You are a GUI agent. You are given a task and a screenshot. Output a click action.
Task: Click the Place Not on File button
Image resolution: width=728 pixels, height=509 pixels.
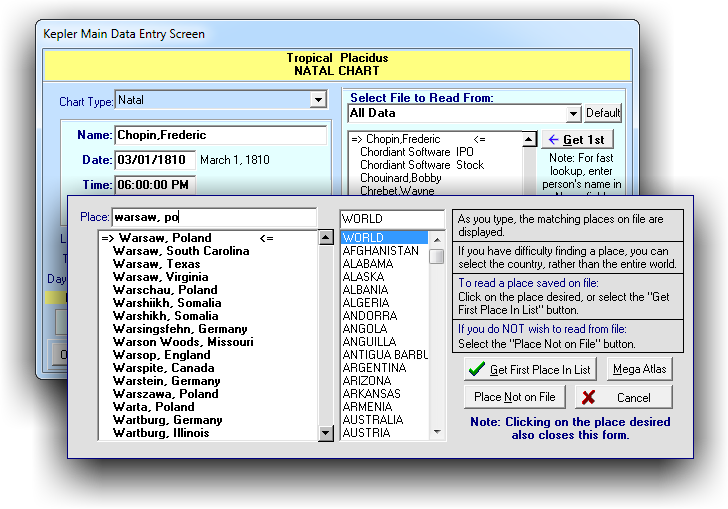pyautogui.click(x=514, y=397)
